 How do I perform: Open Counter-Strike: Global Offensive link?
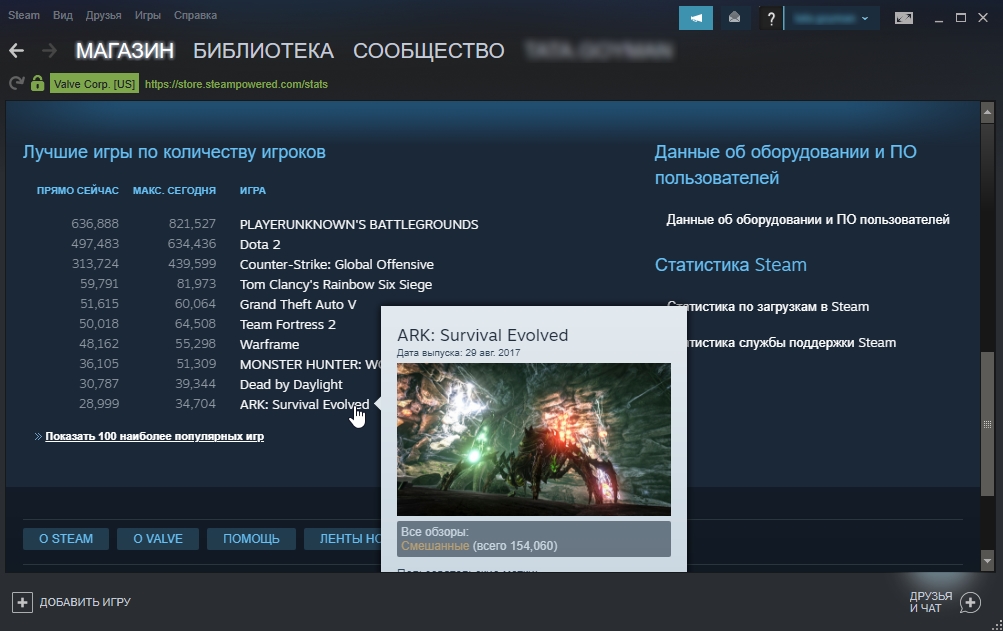[x=336, y=264]
